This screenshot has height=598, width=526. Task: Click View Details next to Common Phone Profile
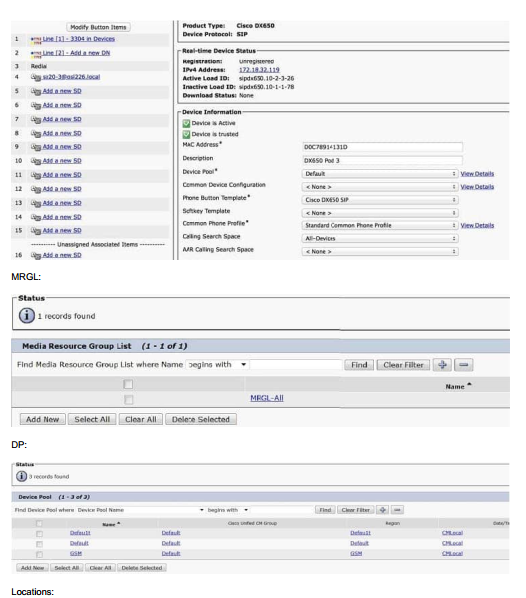477,225
